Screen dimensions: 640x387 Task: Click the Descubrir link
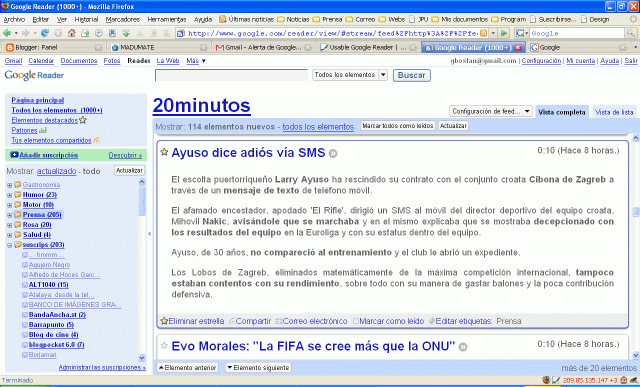coord(125,155)
